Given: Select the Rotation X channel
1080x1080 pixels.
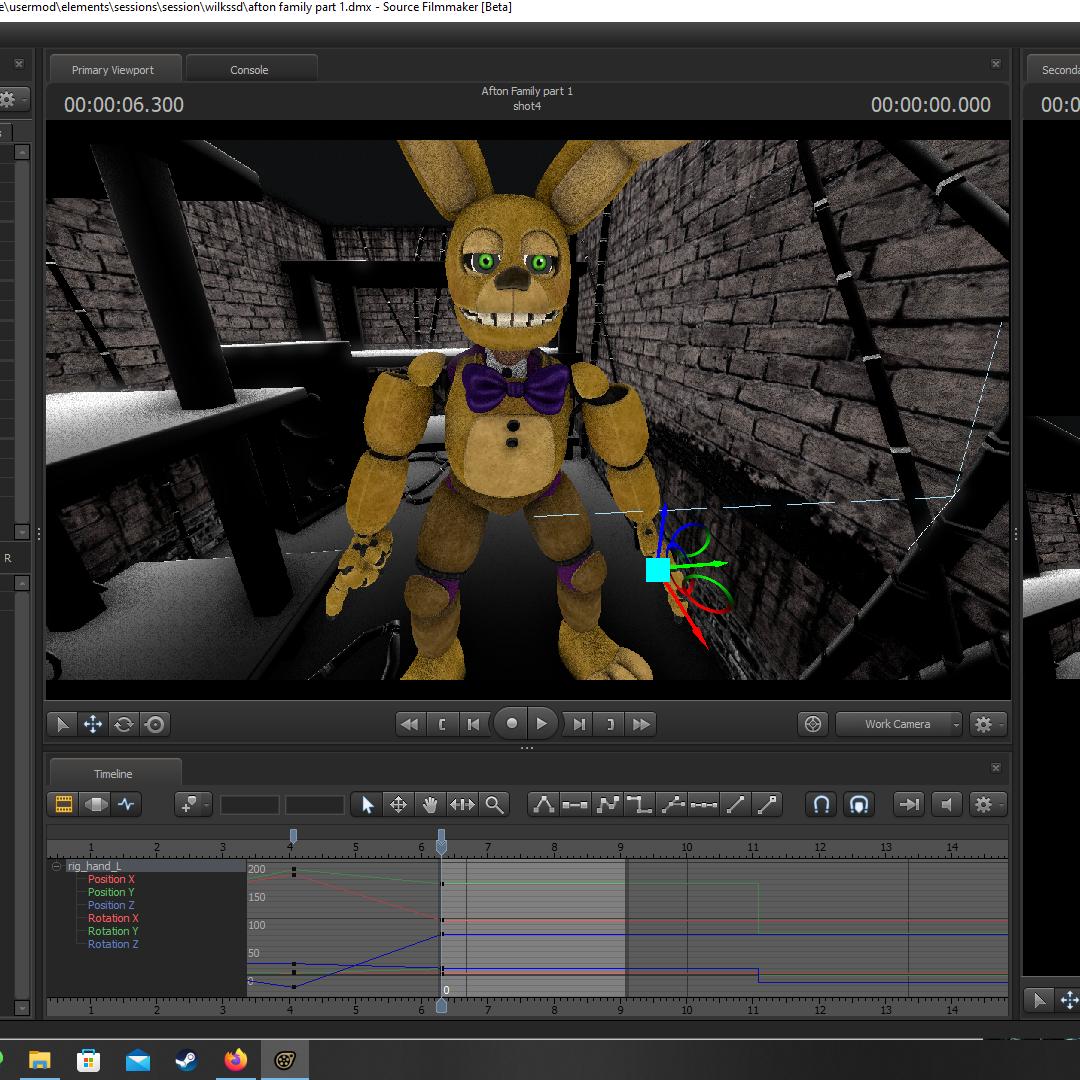Looking at the screenshot, I should (x=113, y=918).
